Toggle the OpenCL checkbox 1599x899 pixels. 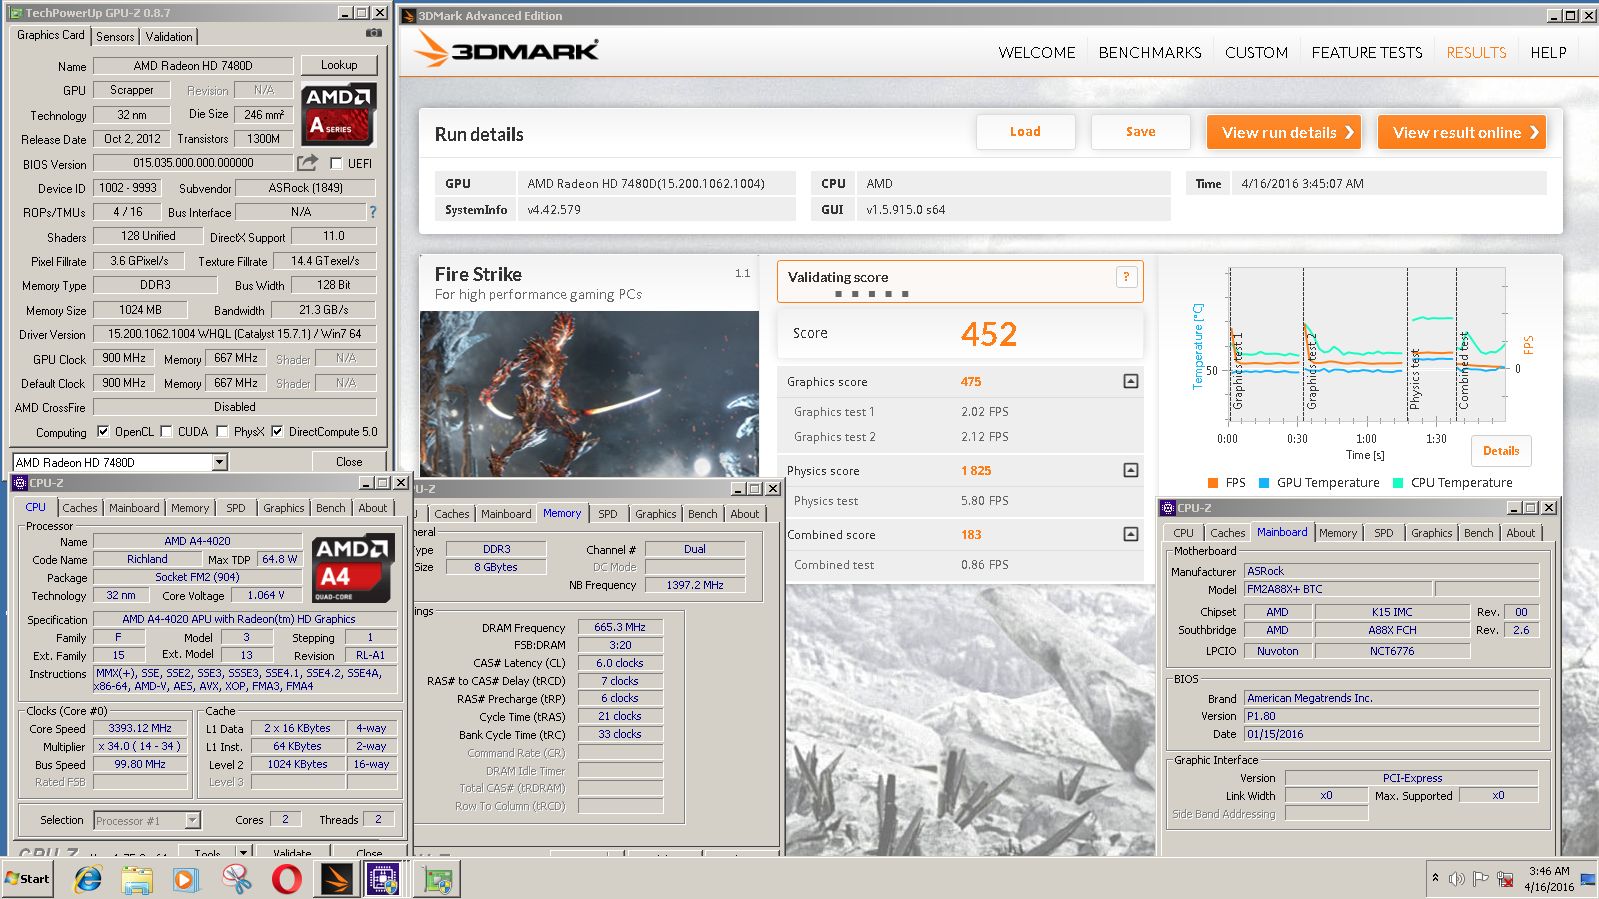[x=103, y=432]
